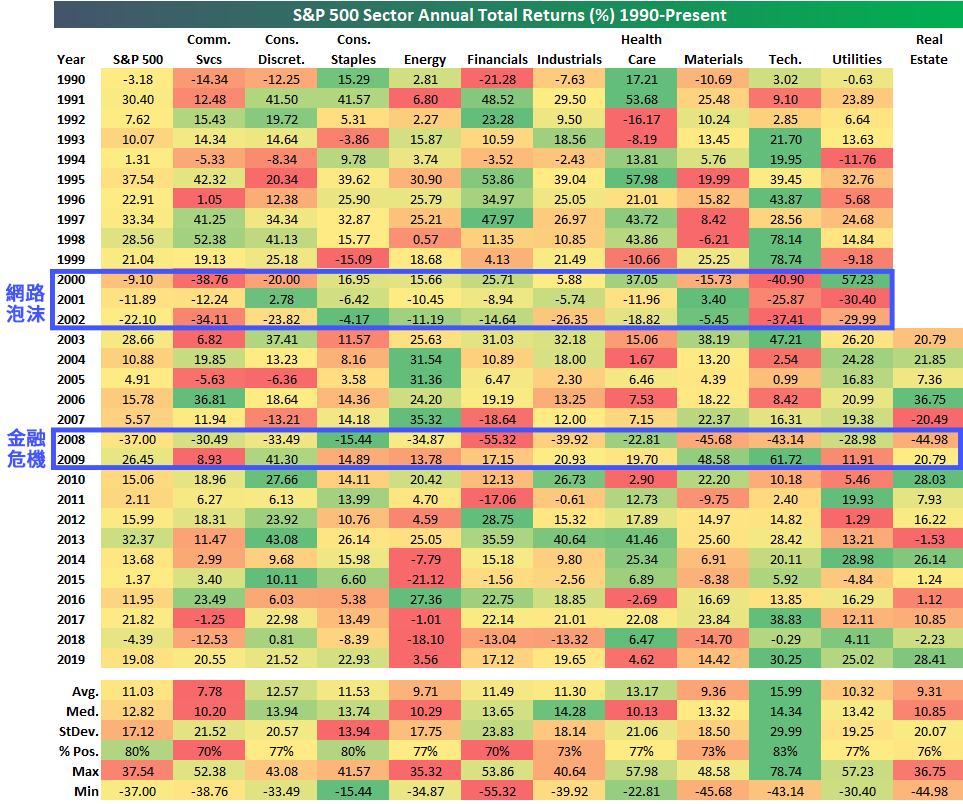Select the 'Year' column header
963x804 pixels.
[x=71, y=60]
